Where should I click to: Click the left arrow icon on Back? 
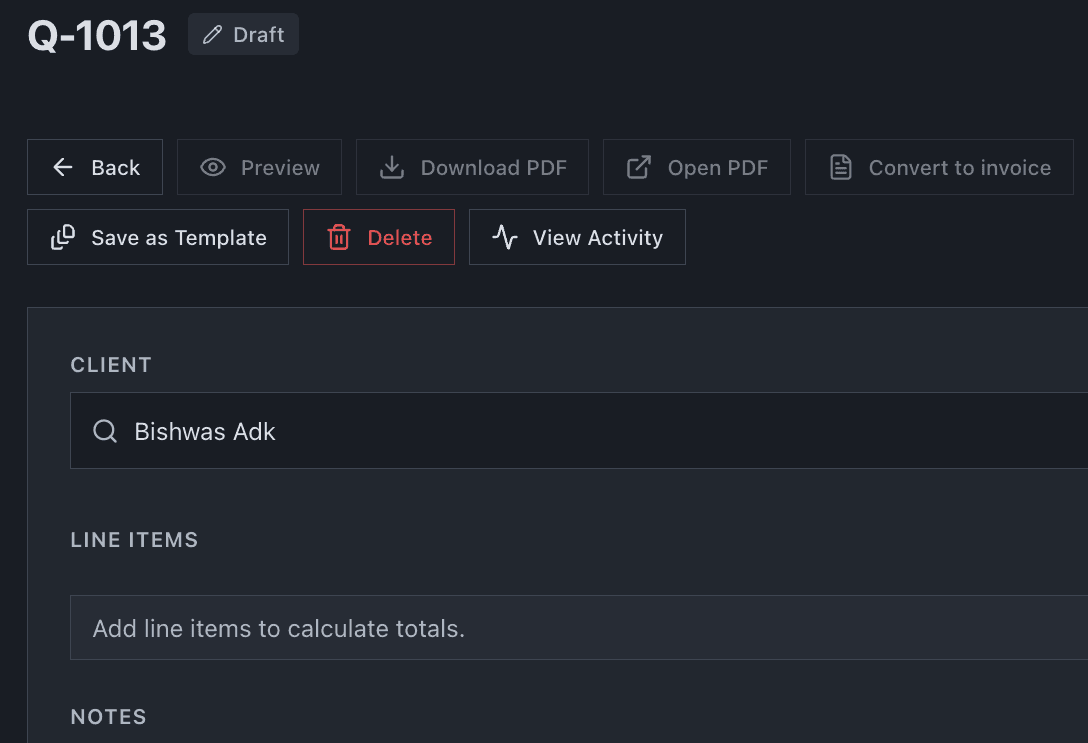point(62,167)
